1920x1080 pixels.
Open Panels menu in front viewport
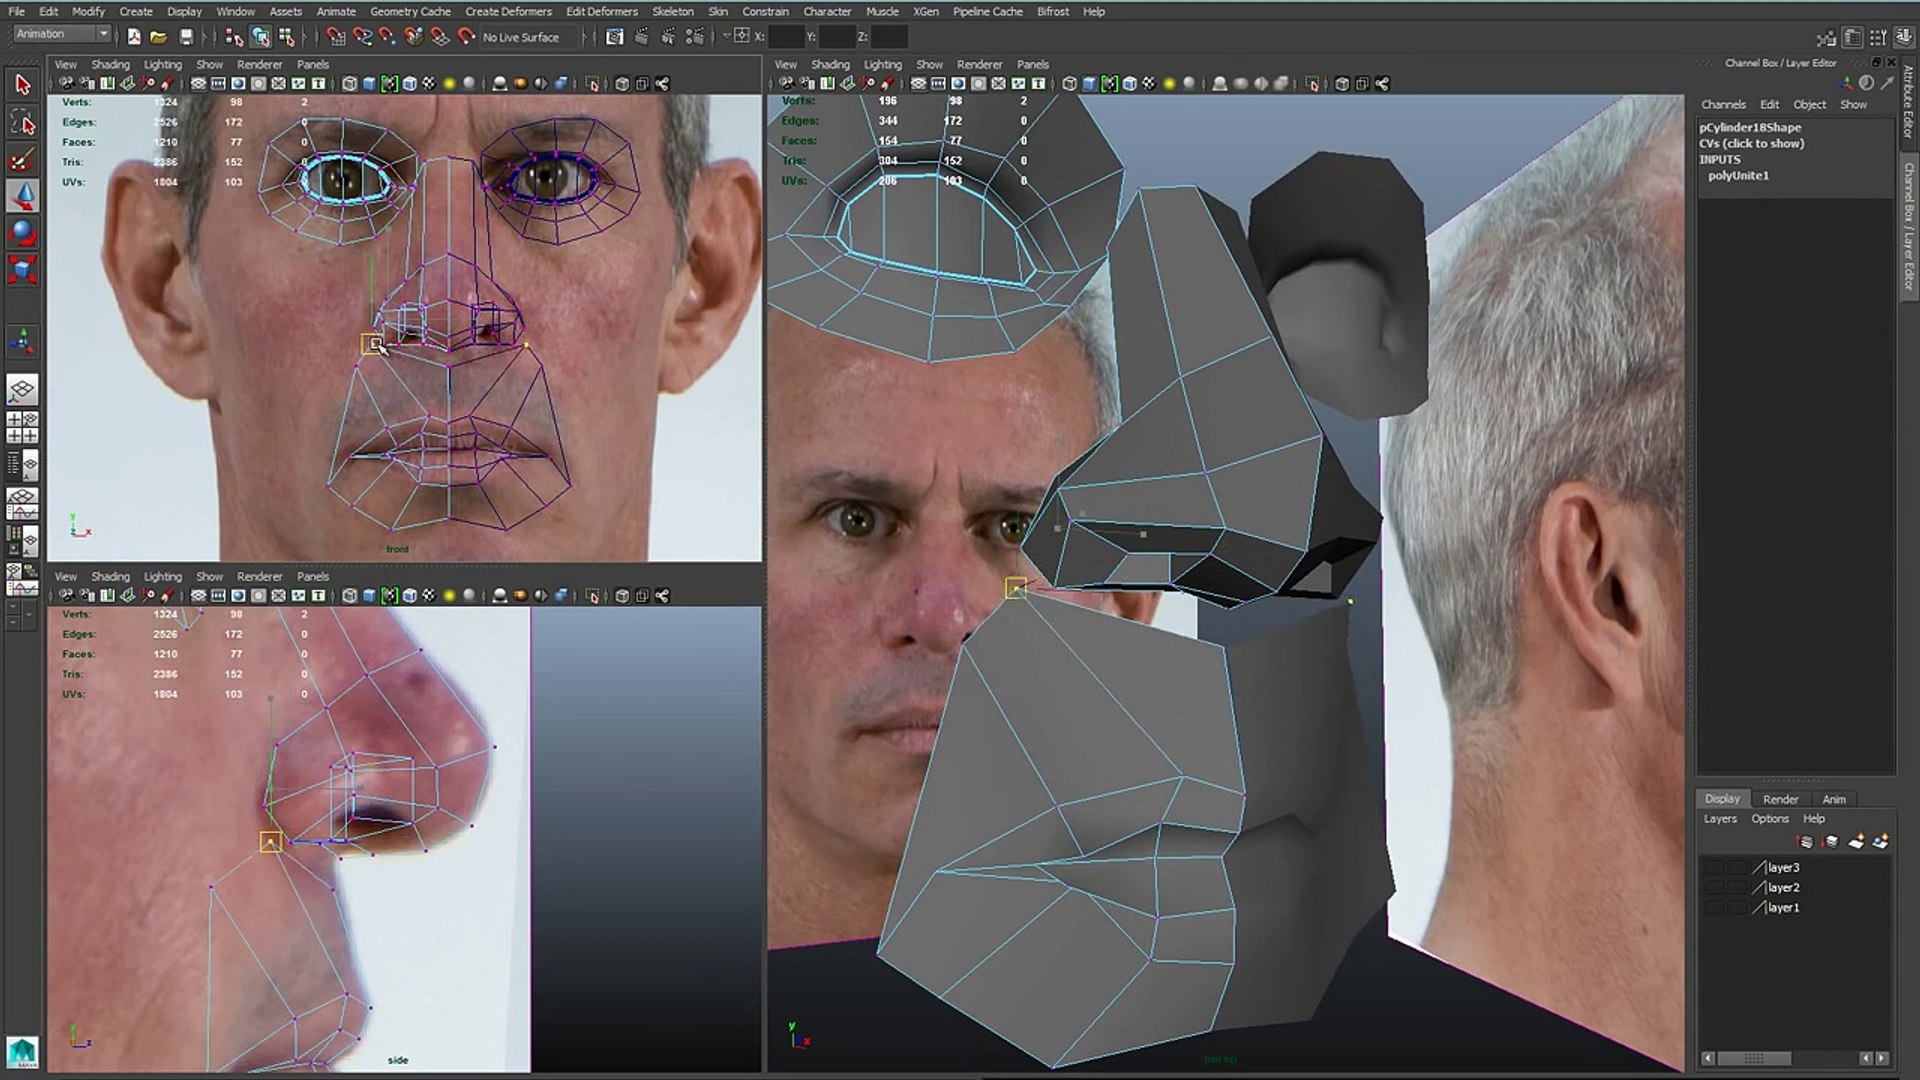(x=312, y=64)
